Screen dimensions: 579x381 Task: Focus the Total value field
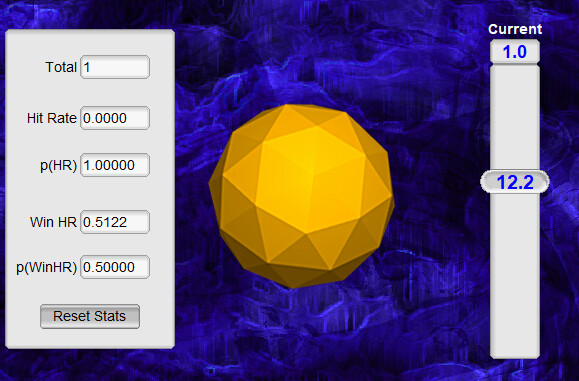point(115,67)
